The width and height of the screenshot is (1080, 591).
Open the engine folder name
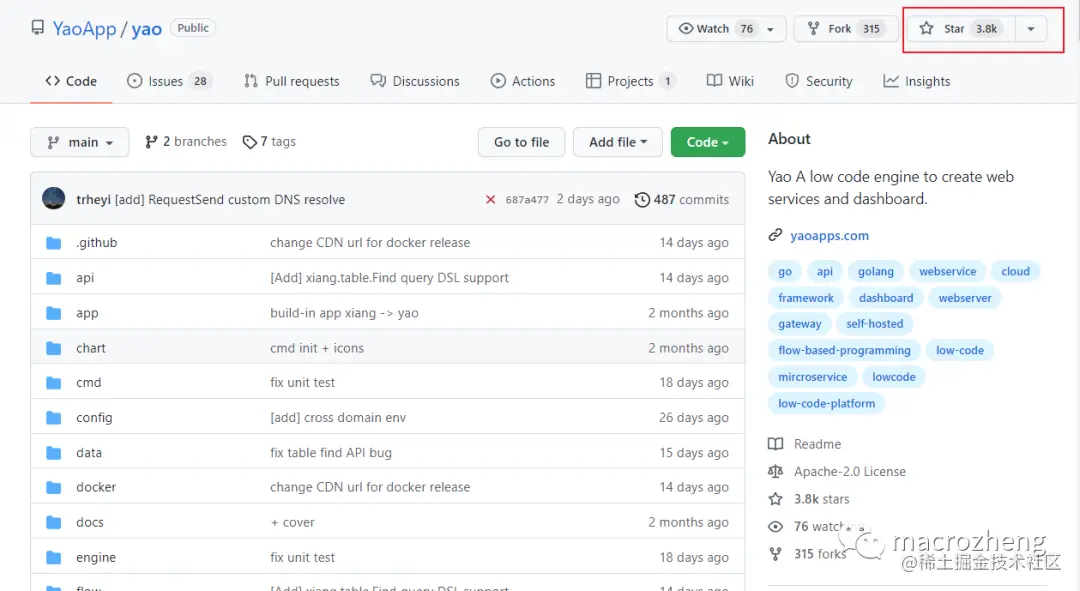(96, 558)
